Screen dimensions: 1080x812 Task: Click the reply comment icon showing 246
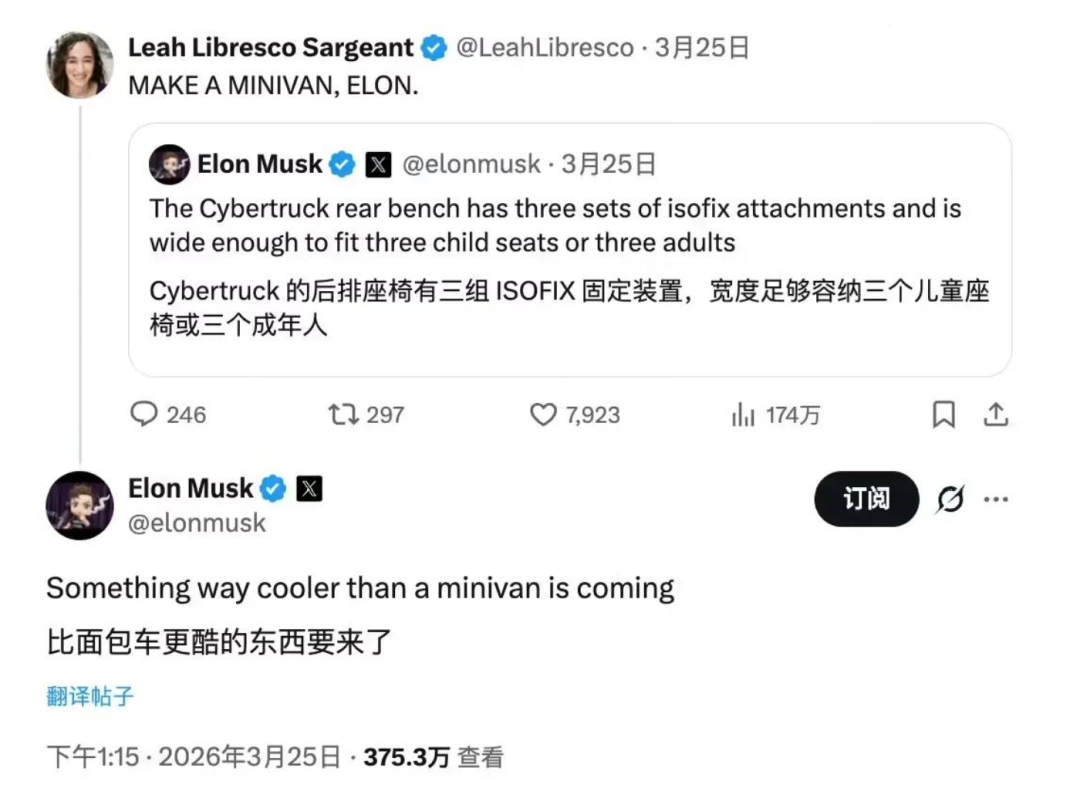click(145, 414)
